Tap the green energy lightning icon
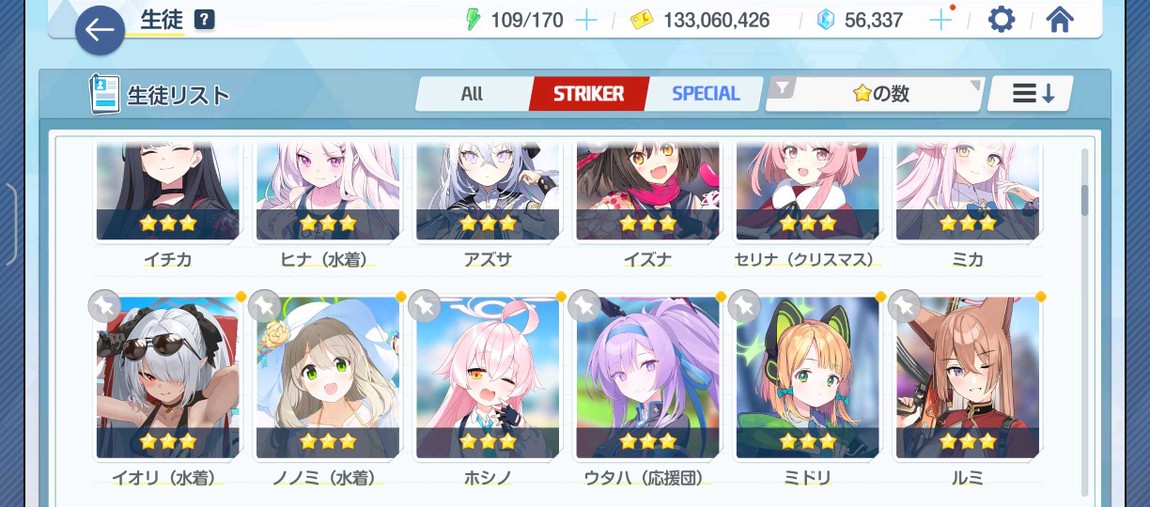Viewport: 1150px width, 507px height. (474, 20)
